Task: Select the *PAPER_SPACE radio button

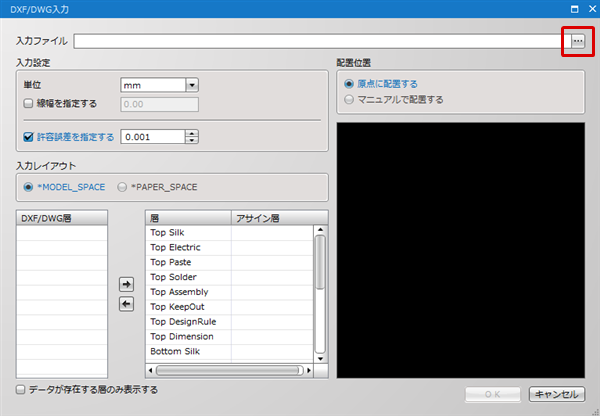Action: (x=122, y=187)
